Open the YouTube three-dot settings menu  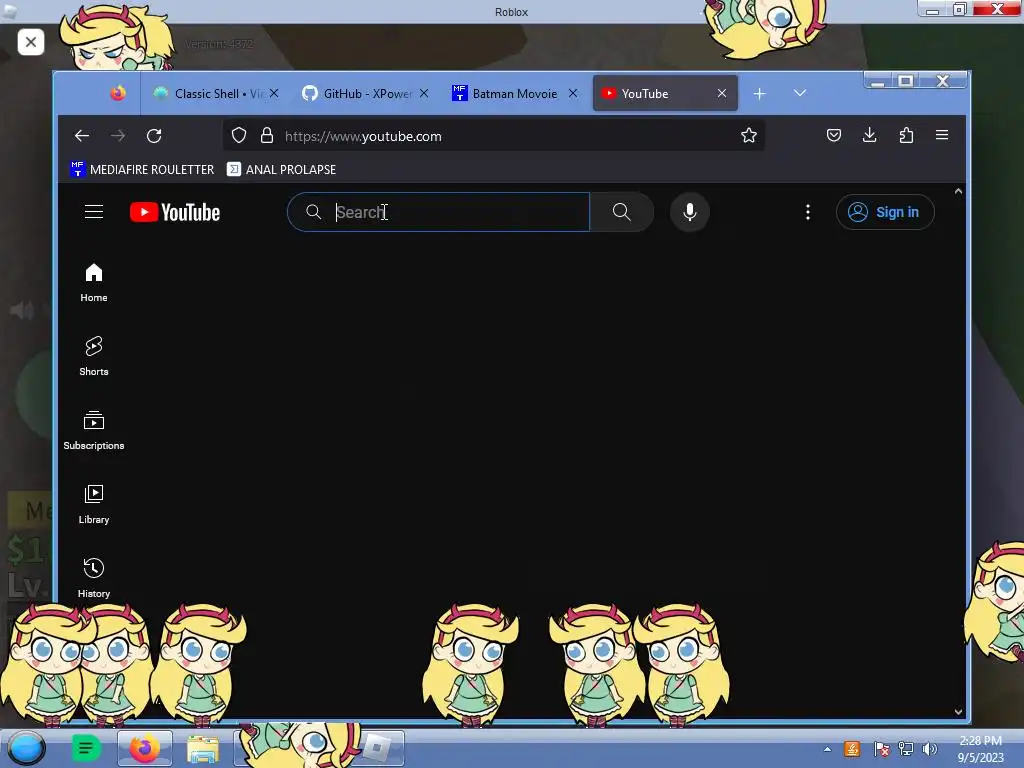click(808, 212)
